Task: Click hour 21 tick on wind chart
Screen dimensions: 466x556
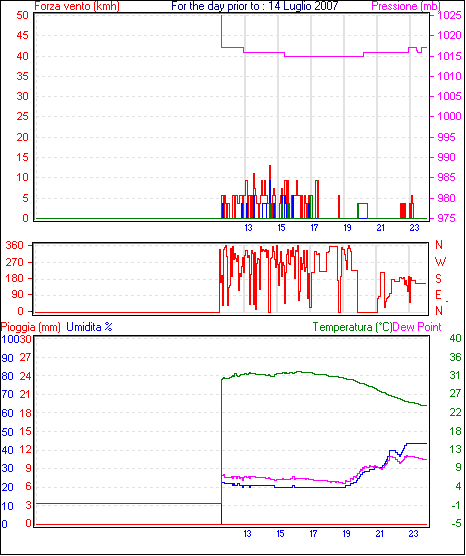Action: [381, 228]
